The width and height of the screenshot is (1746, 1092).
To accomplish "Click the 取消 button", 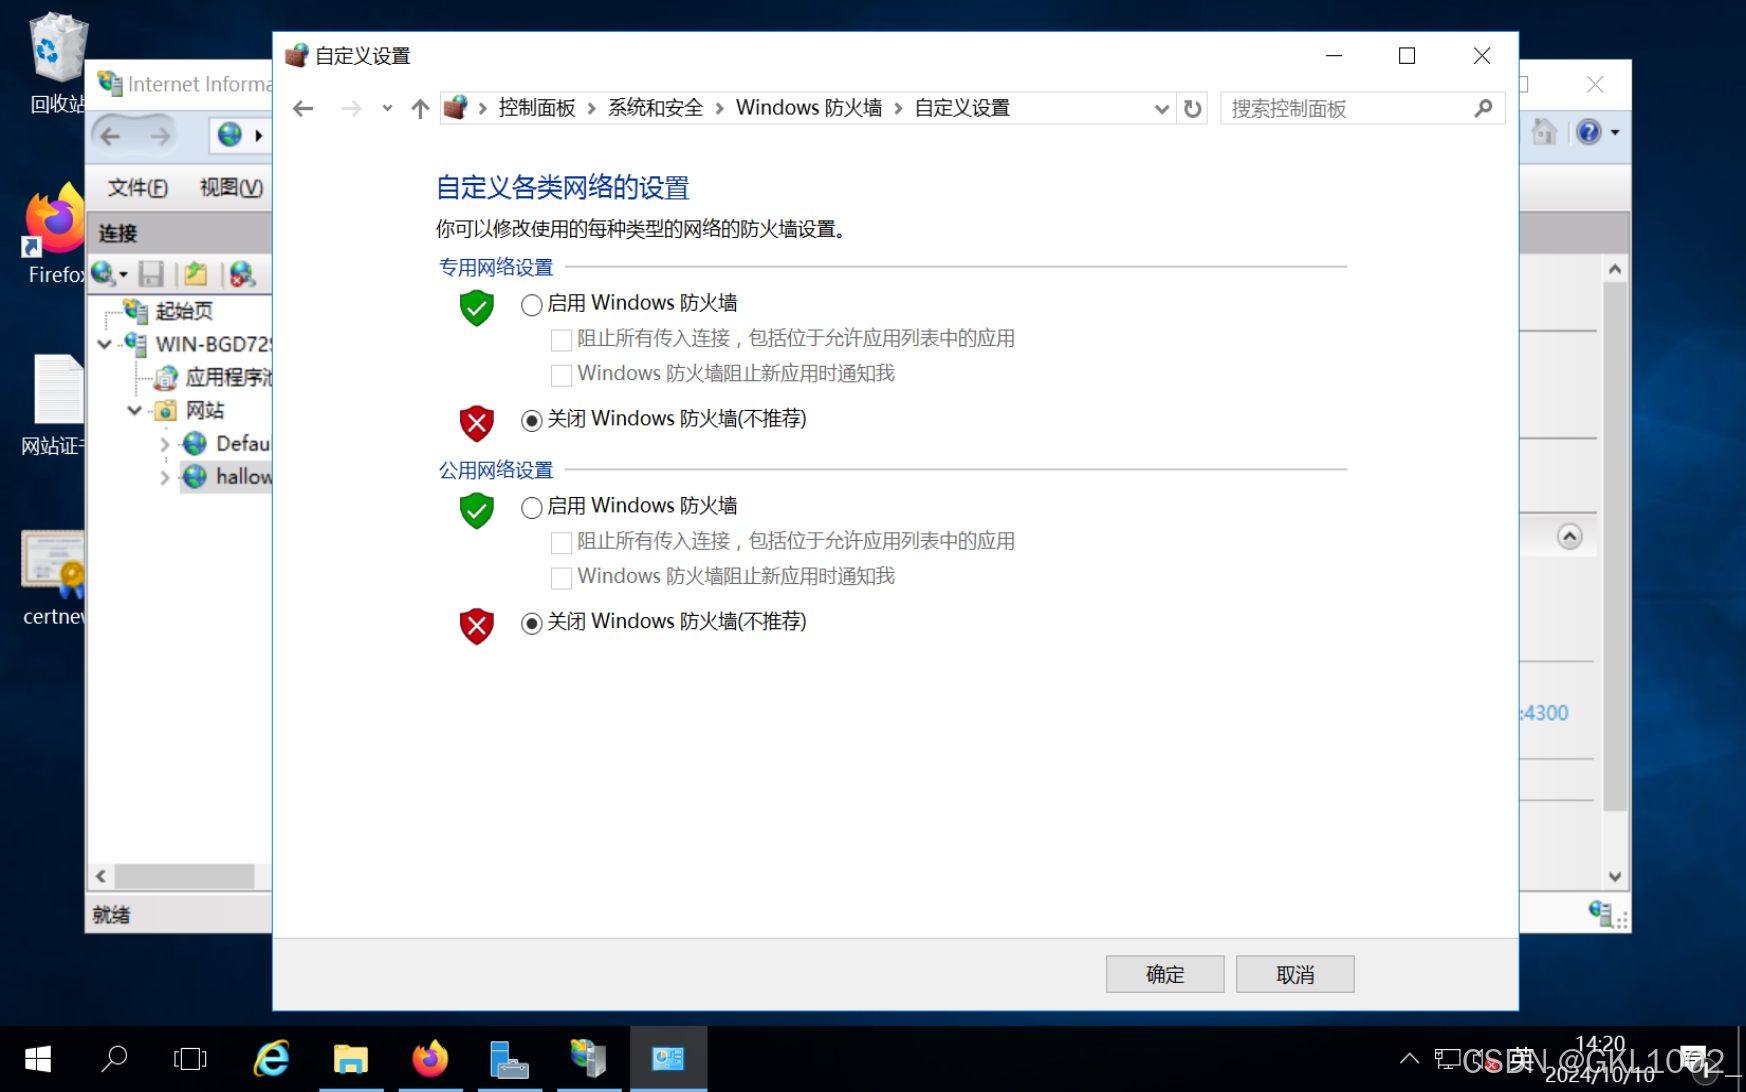I will (1294, 973).
